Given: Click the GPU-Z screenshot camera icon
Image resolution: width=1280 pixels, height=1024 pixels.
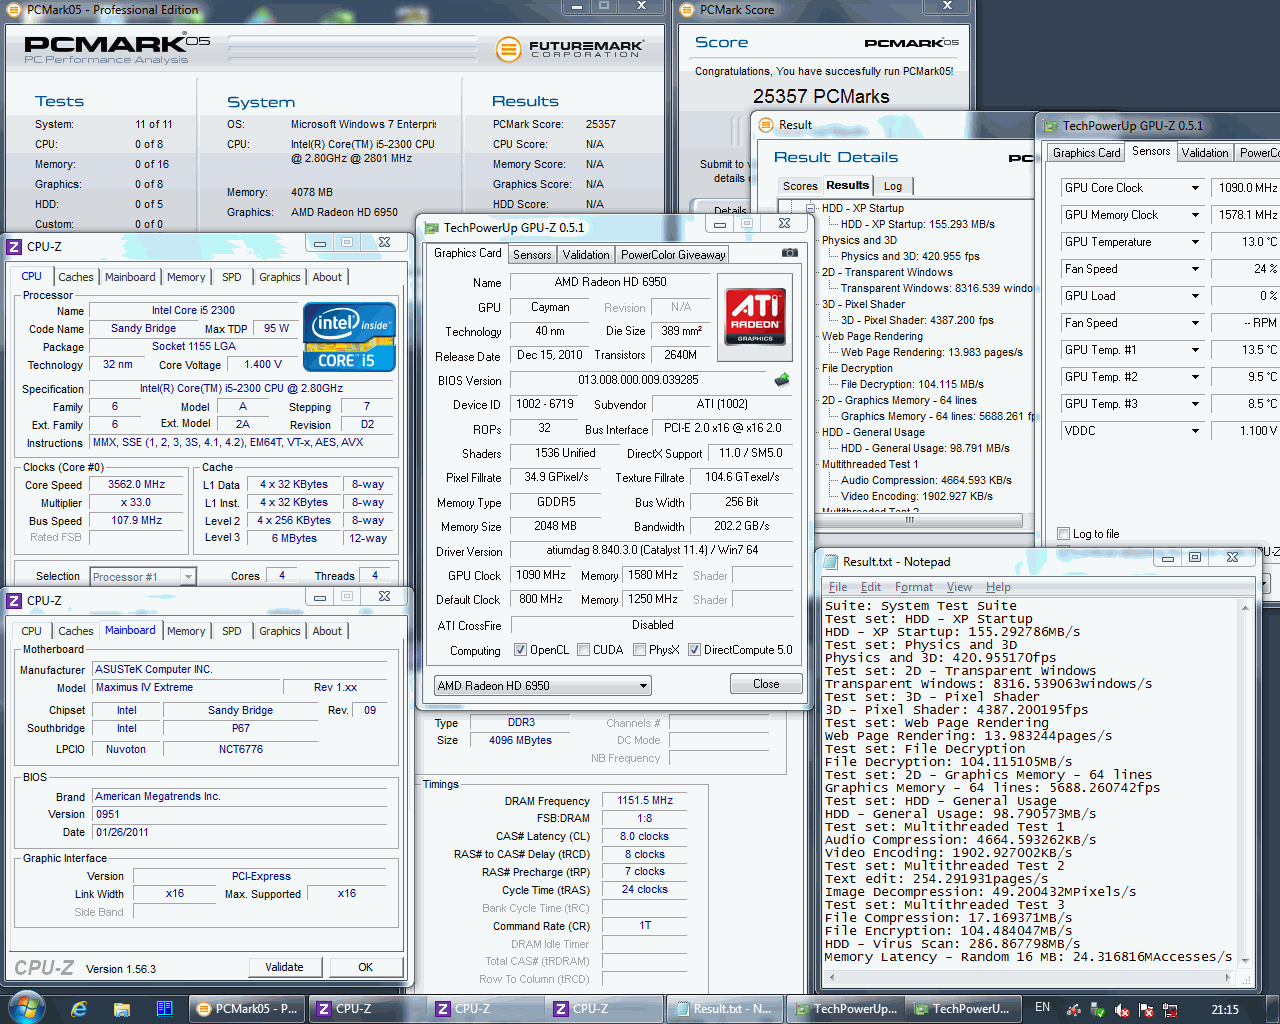Looking at the screenshot, I should [x=789, y=253].
